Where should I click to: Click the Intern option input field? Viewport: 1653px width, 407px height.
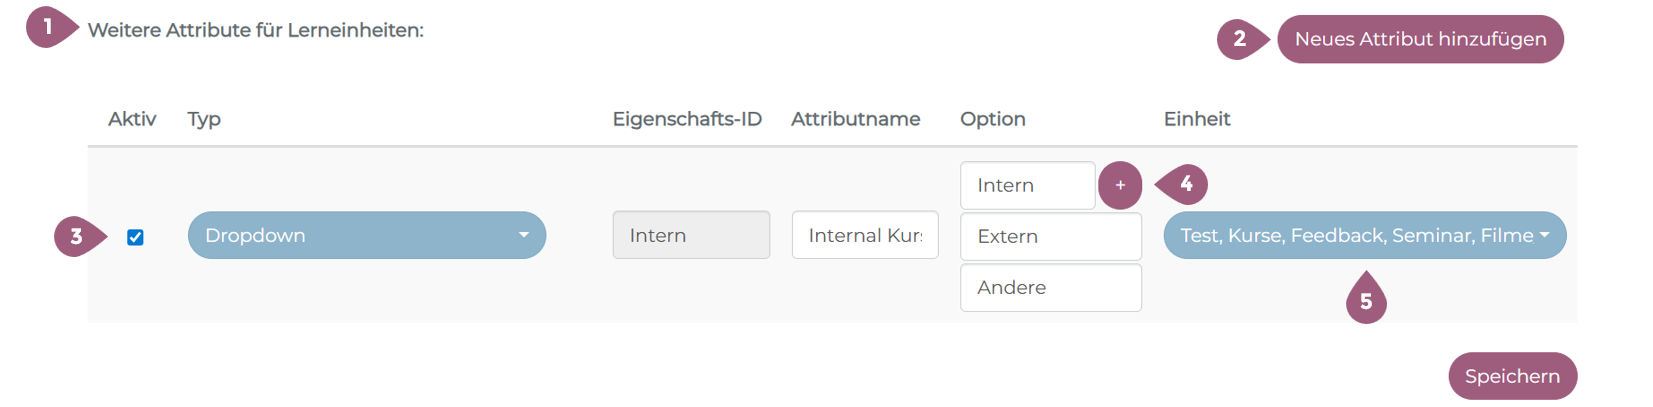[1027, 185]
